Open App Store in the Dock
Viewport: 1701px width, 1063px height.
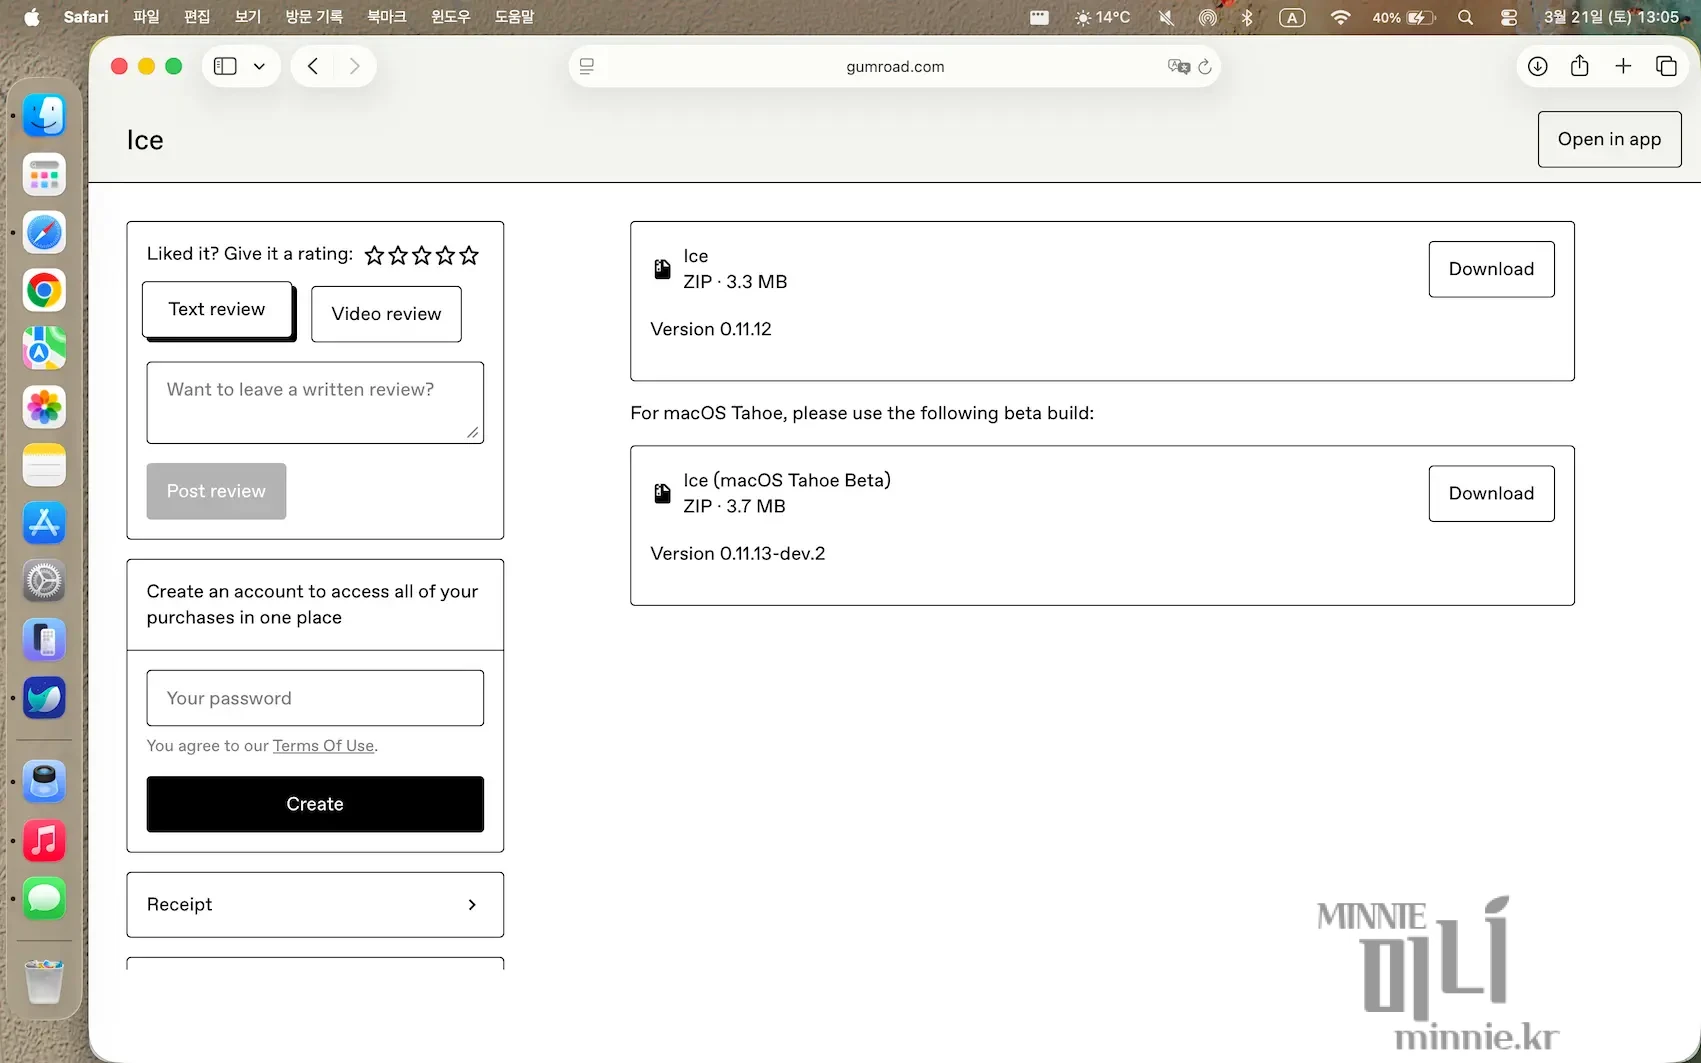44,523
